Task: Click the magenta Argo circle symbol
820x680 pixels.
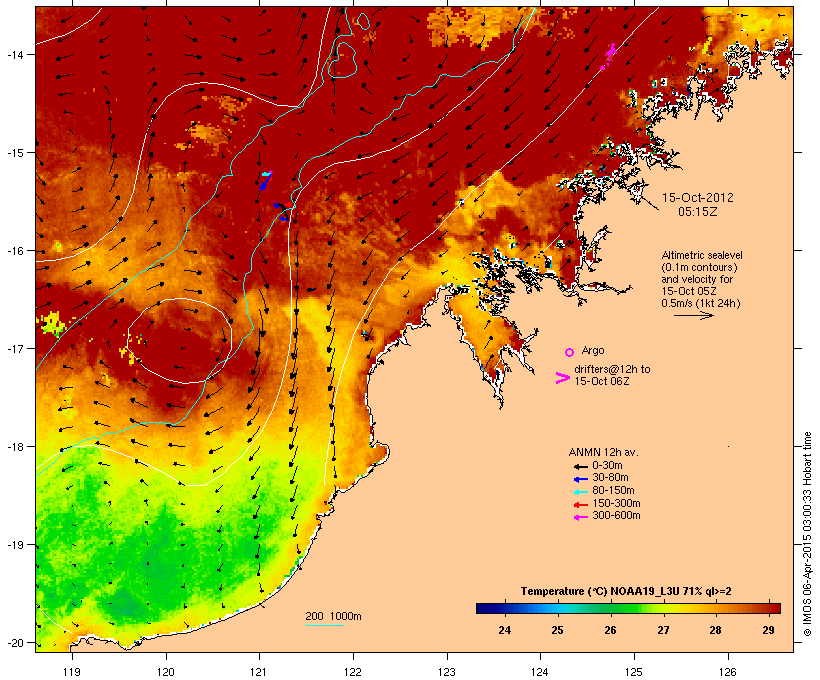Action: [x=569, y=352]
